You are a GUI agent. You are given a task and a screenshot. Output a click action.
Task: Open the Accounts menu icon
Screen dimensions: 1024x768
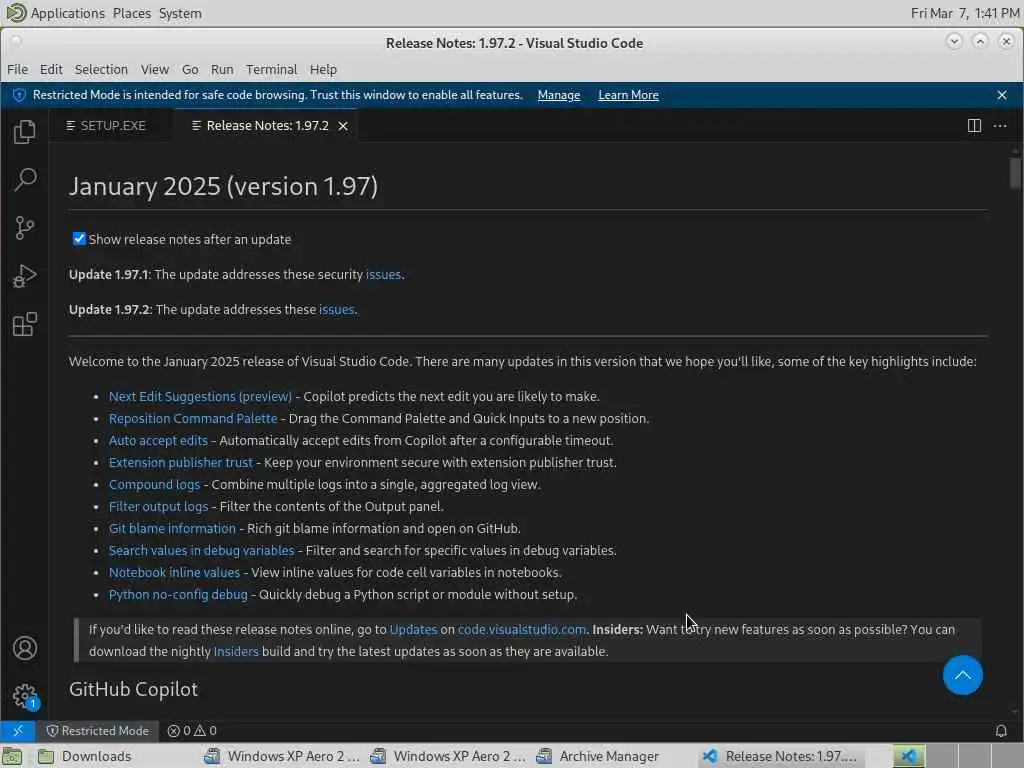[x=24, y=648]
